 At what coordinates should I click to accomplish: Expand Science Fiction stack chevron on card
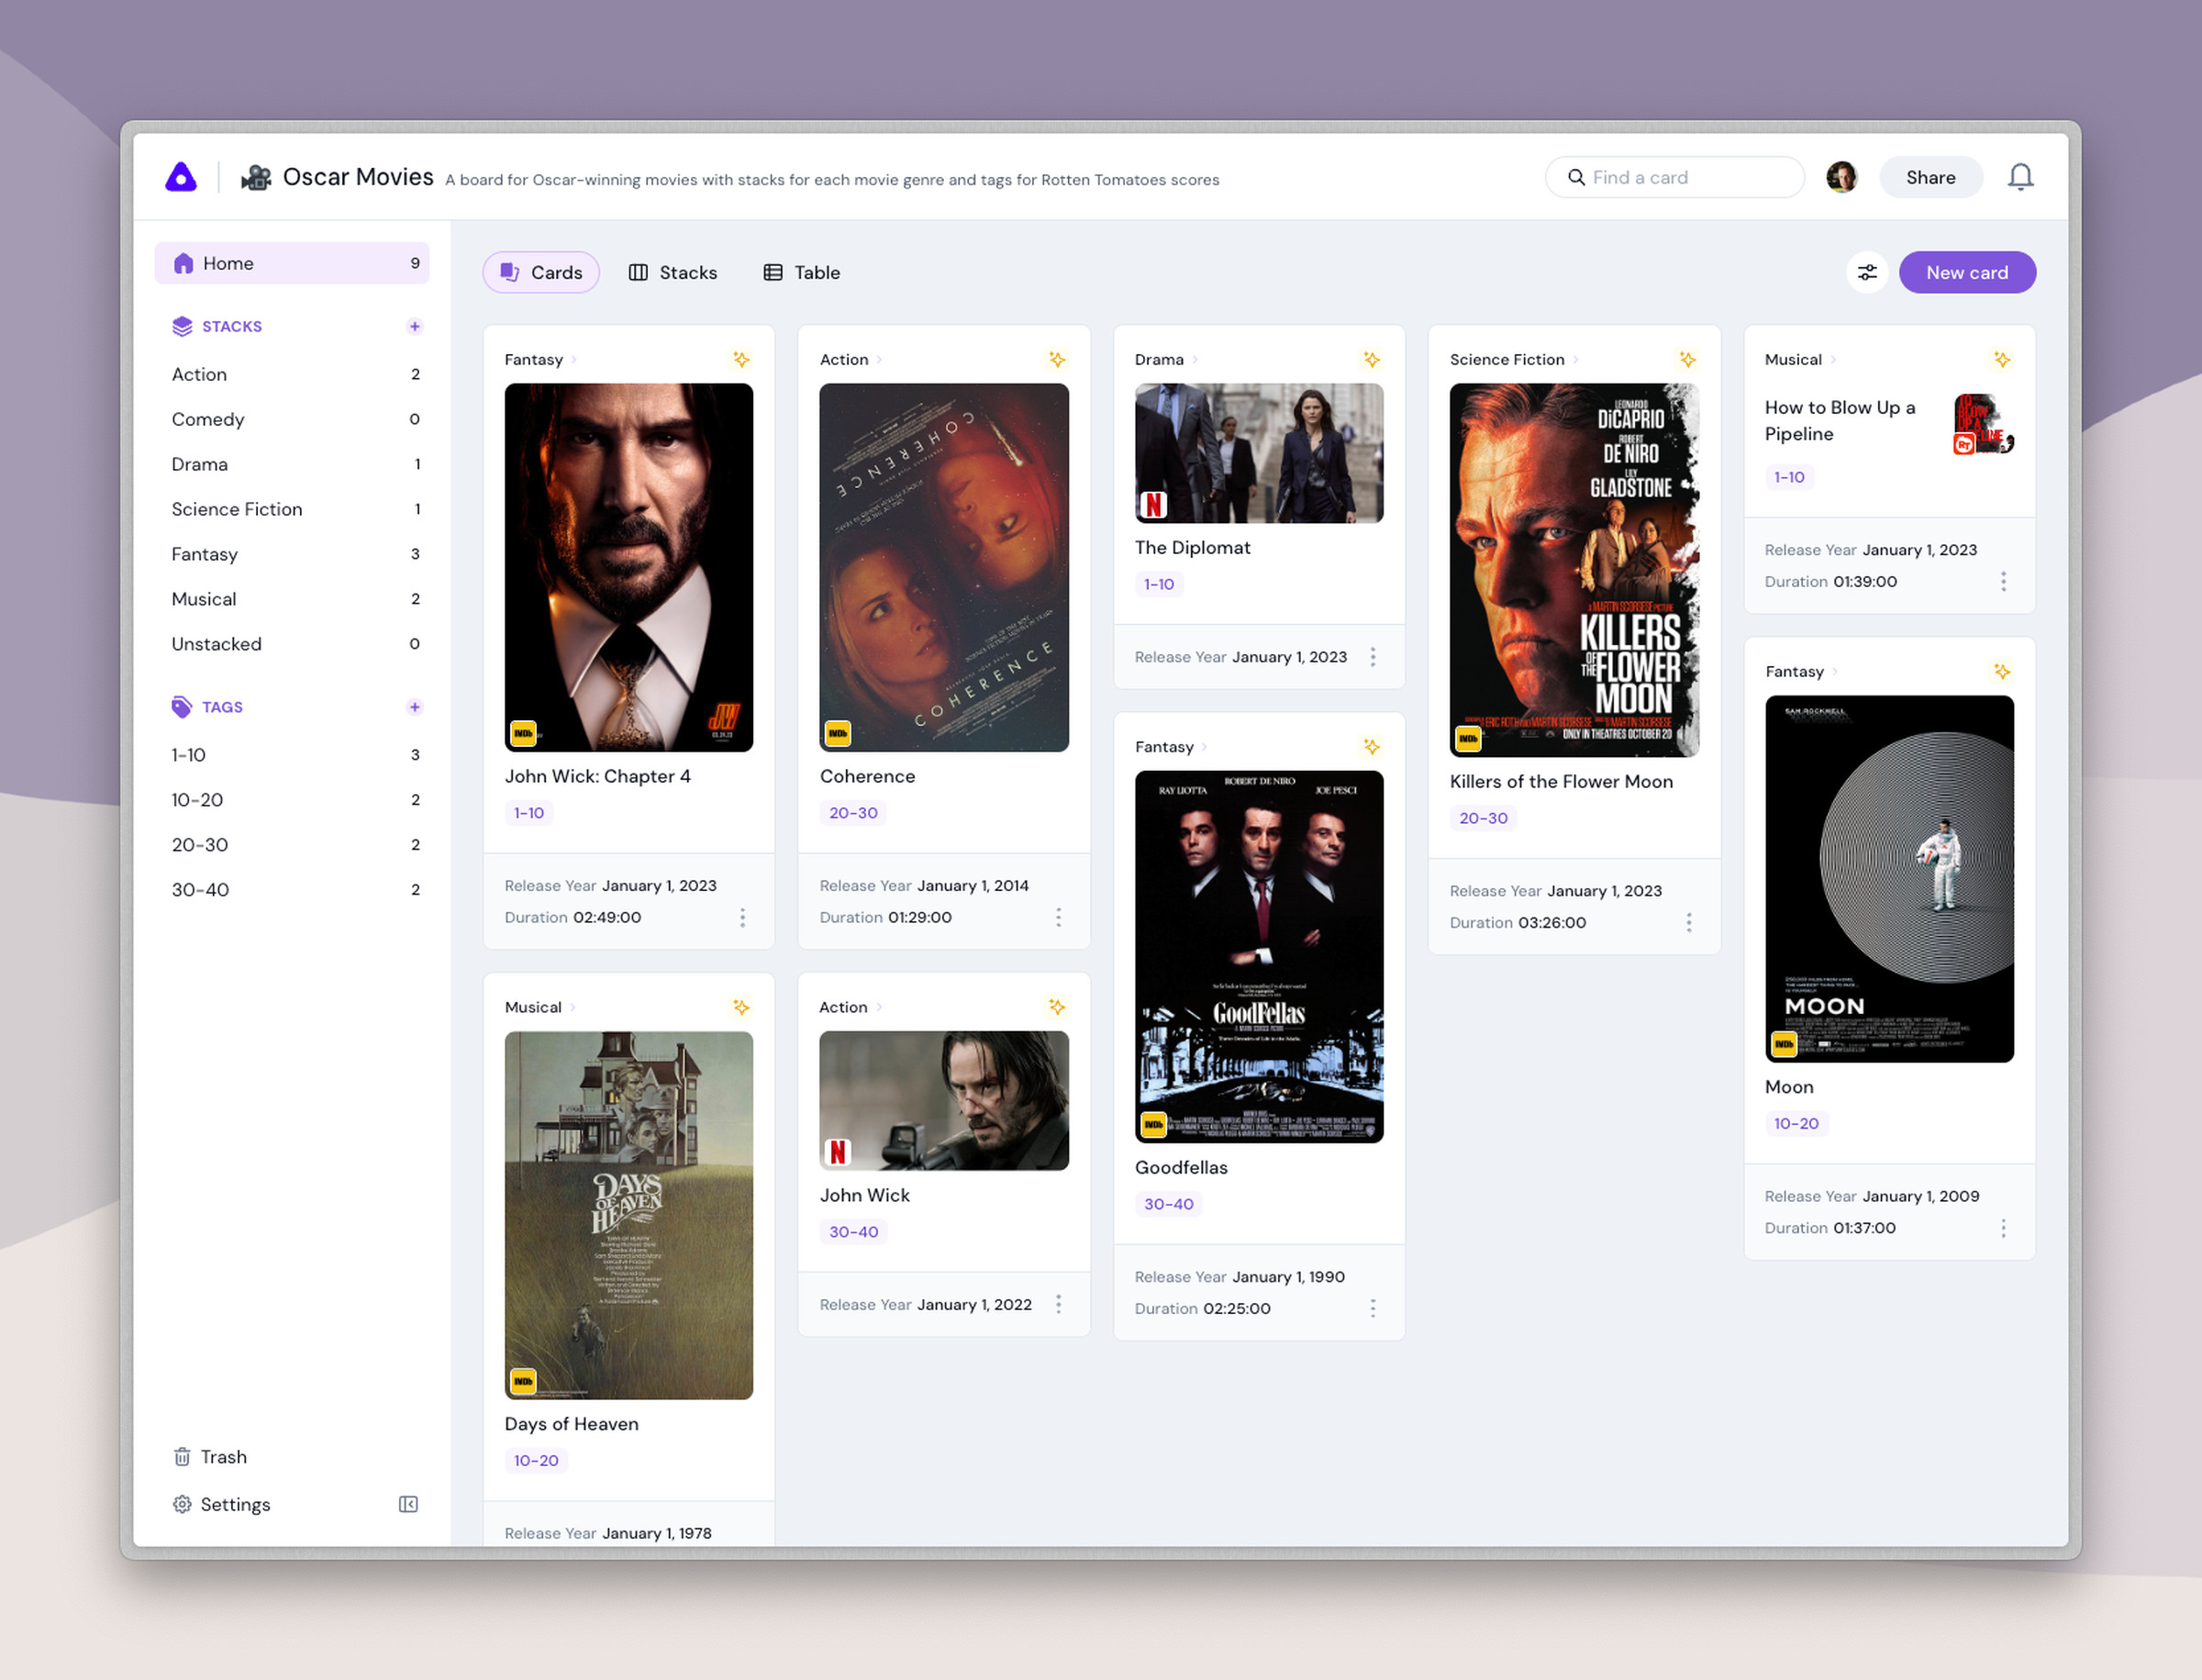point(1576,360)
